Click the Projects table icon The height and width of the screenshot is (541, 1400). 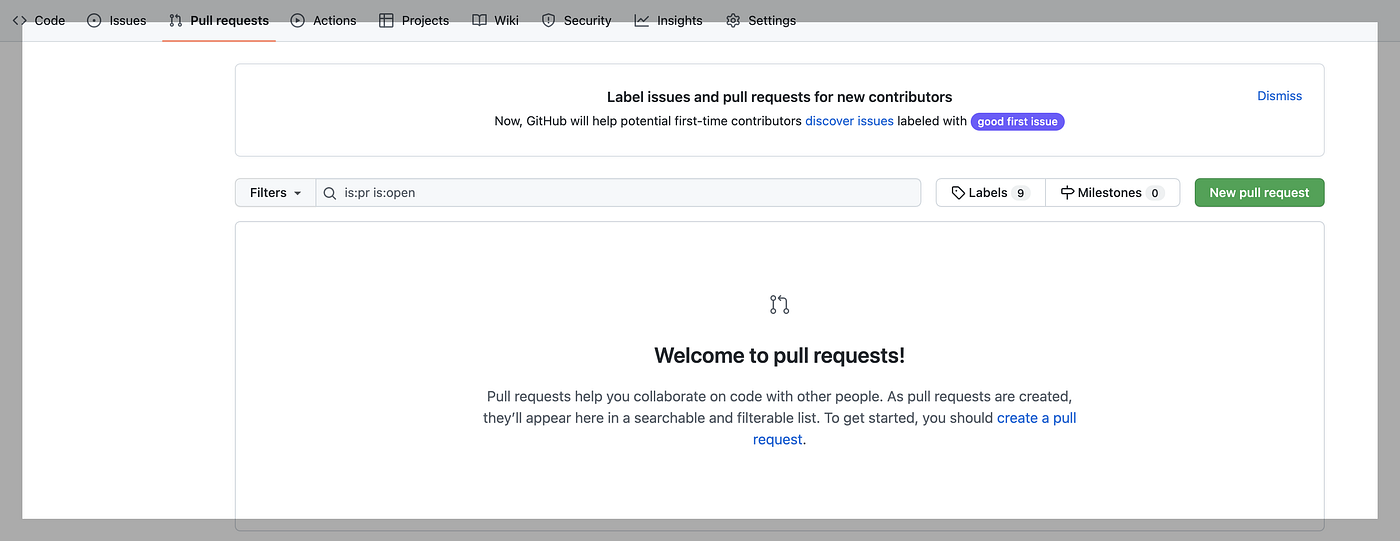point(386,20)
